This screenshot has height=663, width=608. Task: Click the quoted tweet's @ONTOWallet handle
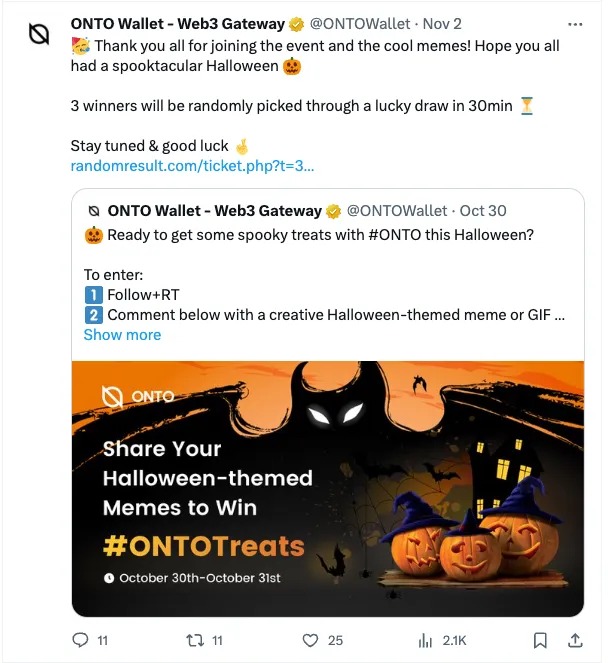(x=396, y=211)
